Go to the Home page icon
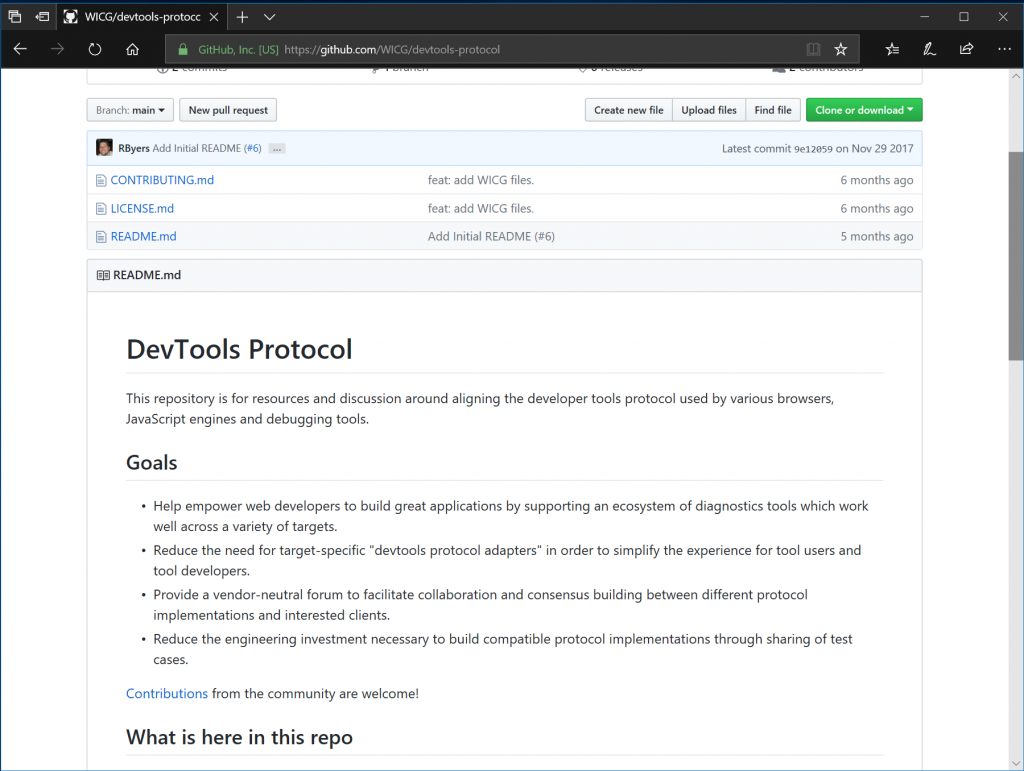 (x=133, y=49)
